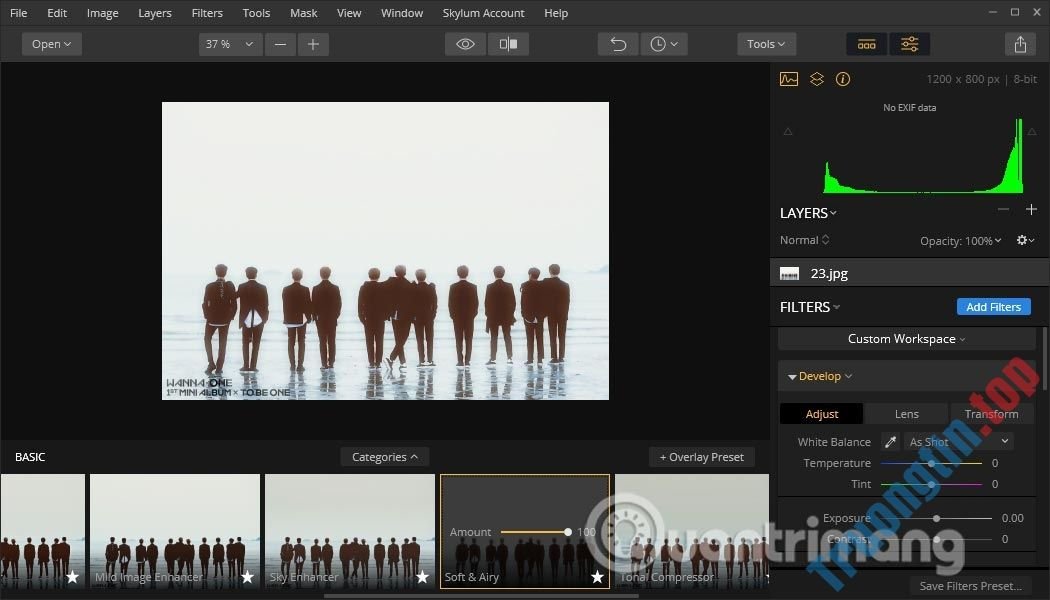Open the layers stack panel icon
Screen dimensions: 1050x600
(x=817, y=79)
